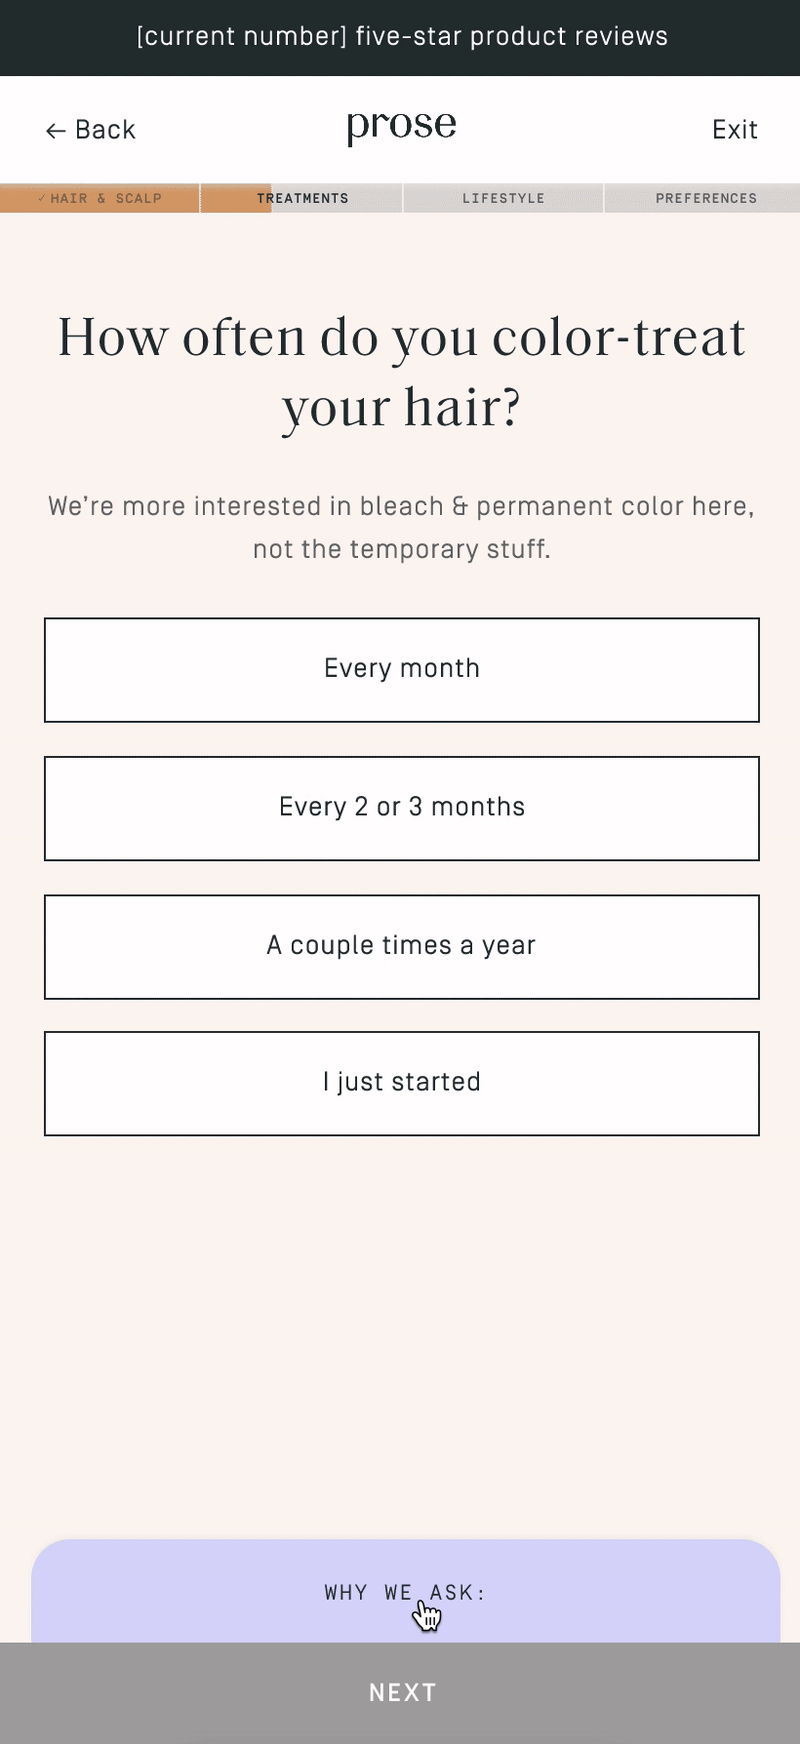Exit the consultation

735,130
